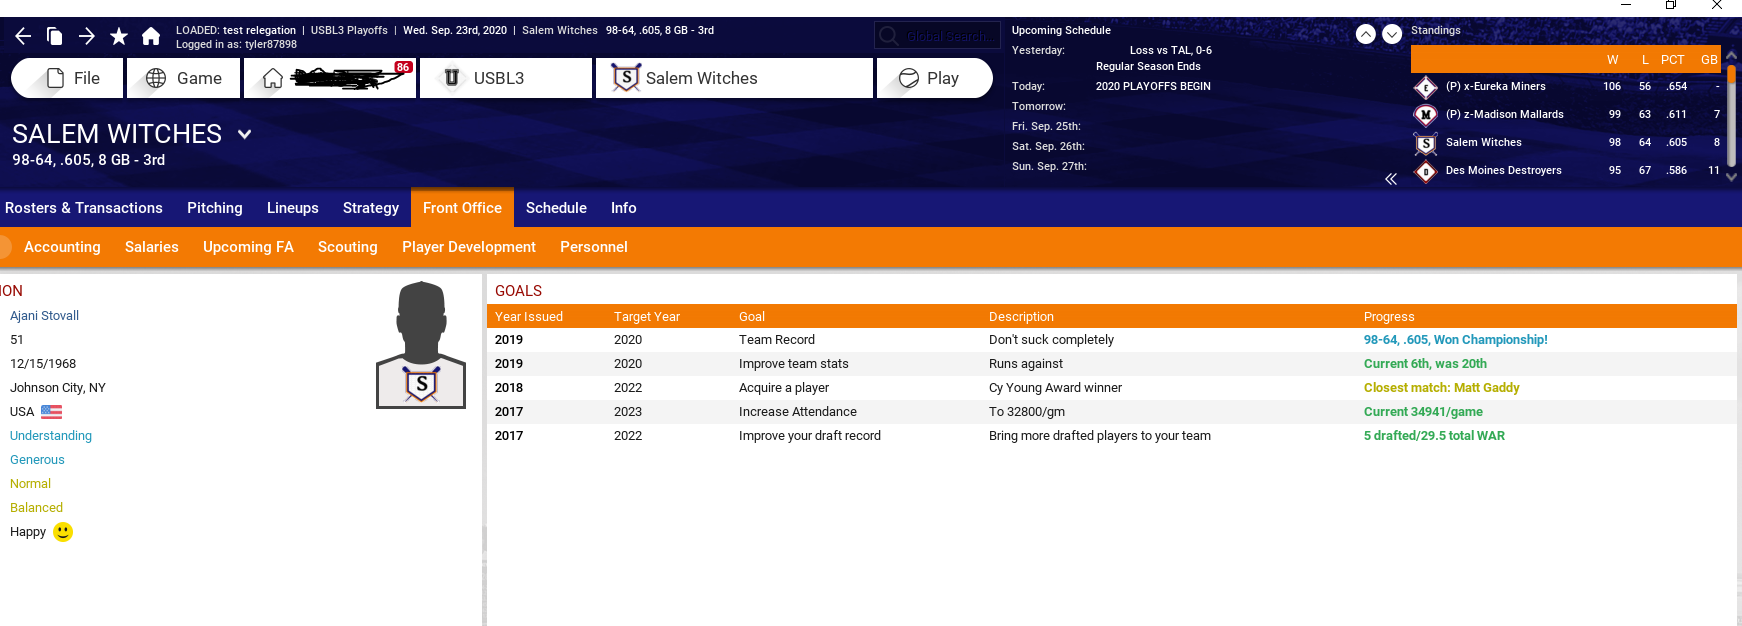This screenshot has width=1742, height=626.
Task: Click the Understanding trait text
Action: coord(51,436)
